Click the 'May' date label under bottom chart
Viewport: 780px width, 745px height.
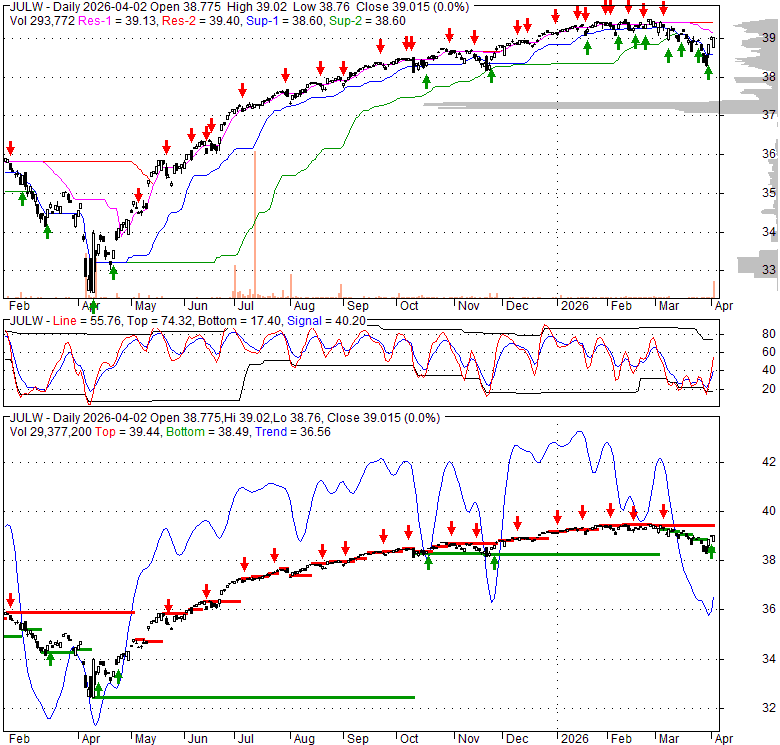[146, 739]
